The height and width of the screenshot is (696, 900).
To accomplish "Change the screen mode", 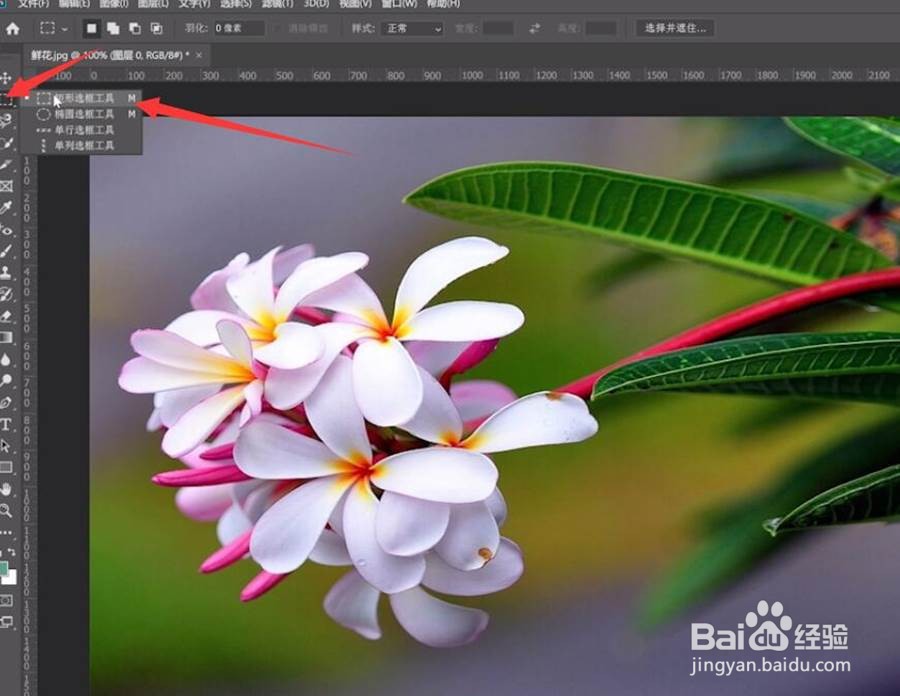I will coord(6,621).
